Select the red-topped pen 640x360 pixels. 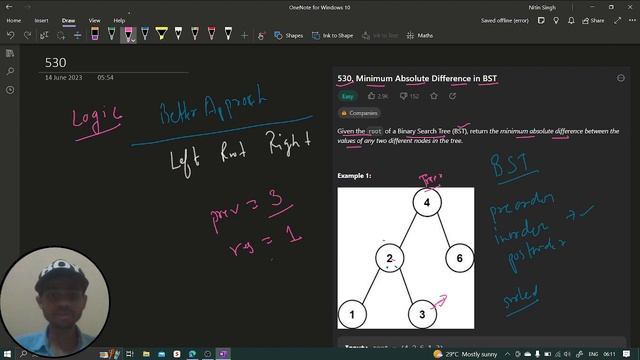click(x=211, y=33)
